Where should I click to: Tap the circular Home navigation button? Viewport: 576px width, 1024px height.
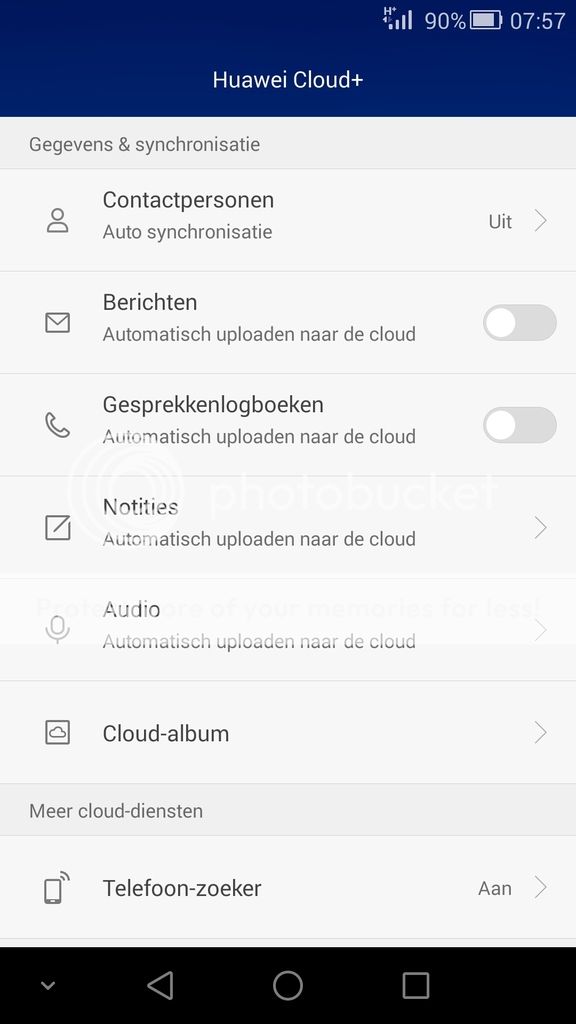point(288,985)
